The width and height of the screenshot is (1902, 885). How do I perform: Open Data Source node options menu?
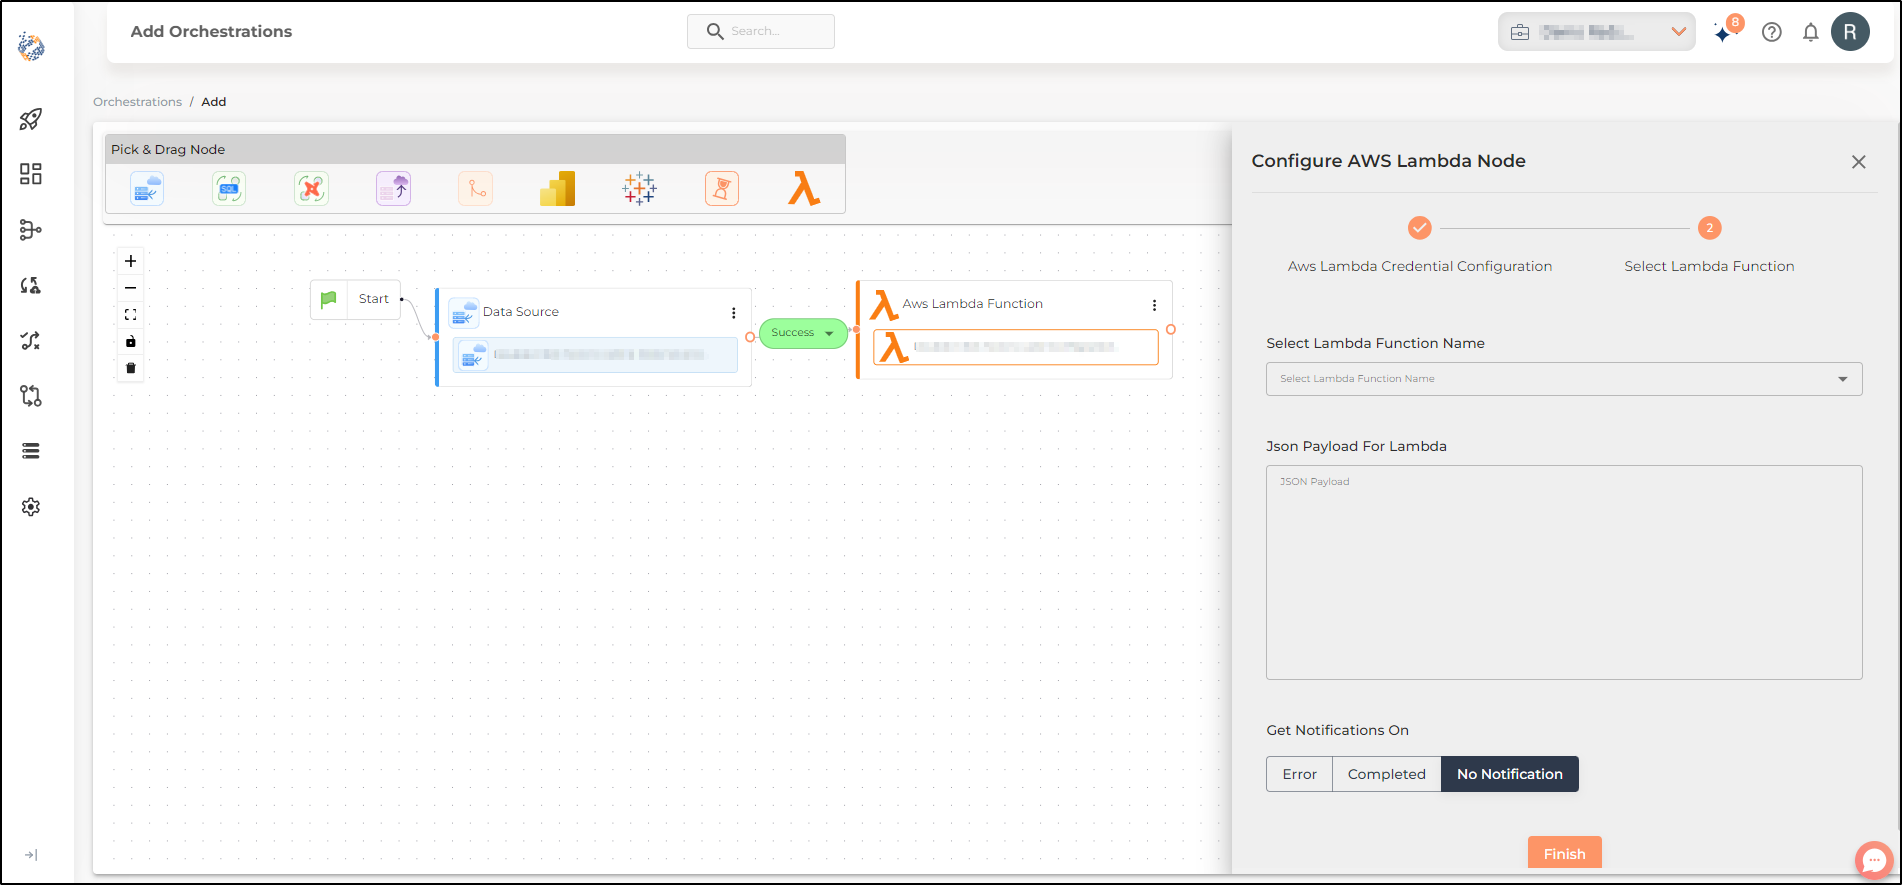pyautogui.click(x=733, y=313)
